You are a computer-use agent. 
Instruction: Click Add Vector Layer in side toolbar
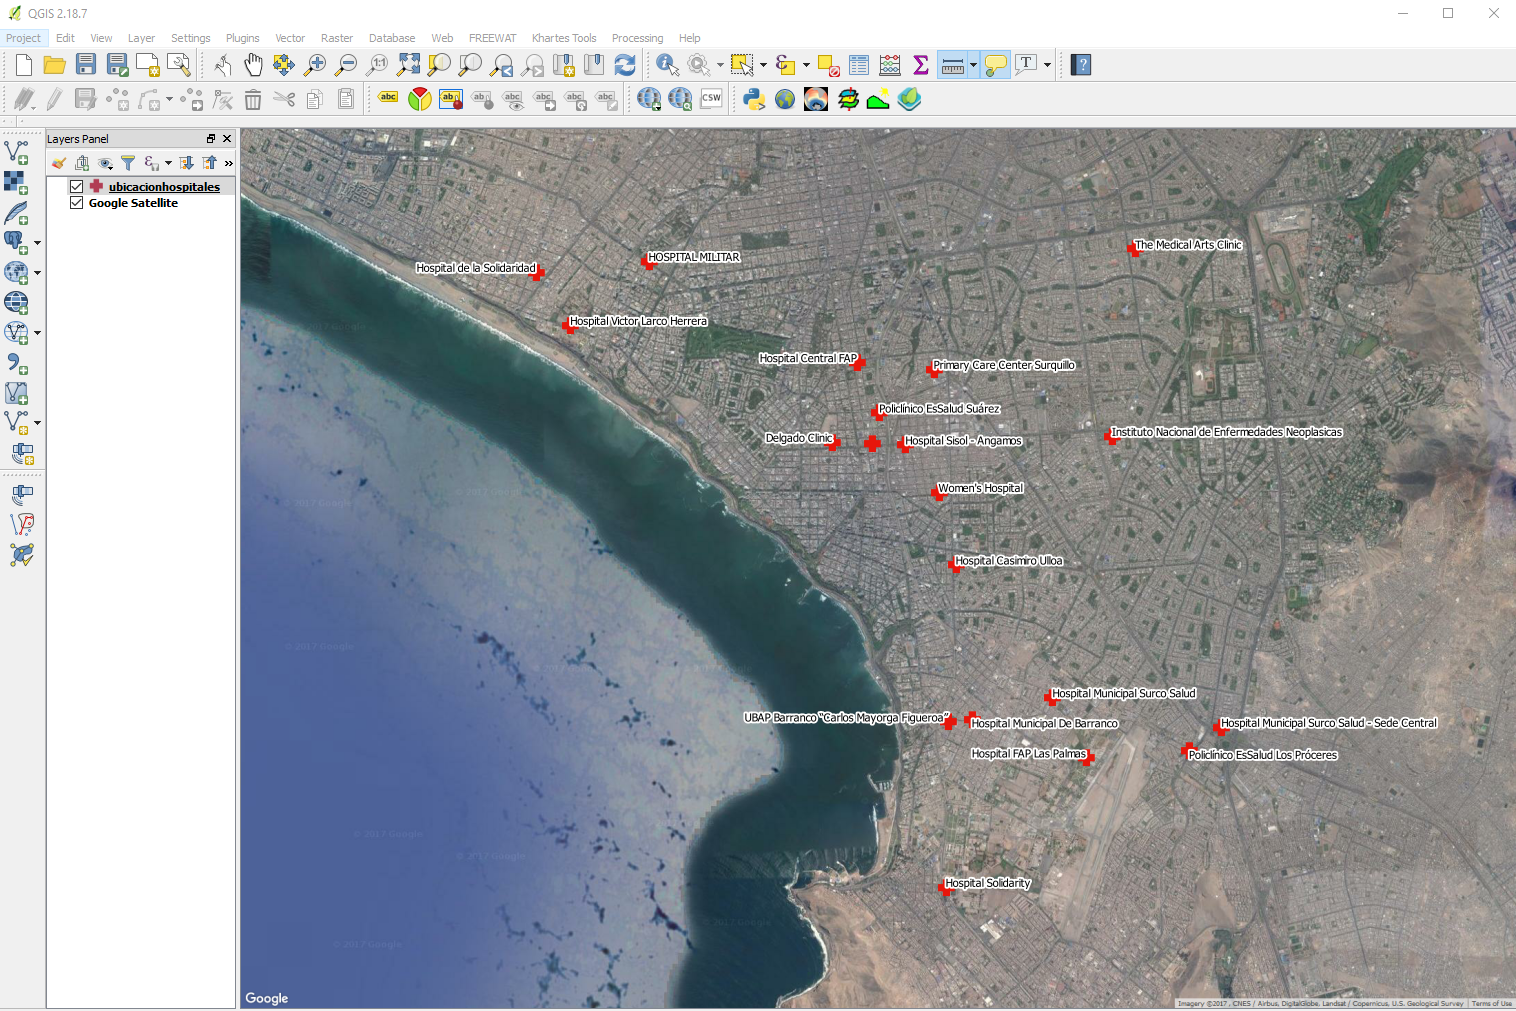point(16,152)
